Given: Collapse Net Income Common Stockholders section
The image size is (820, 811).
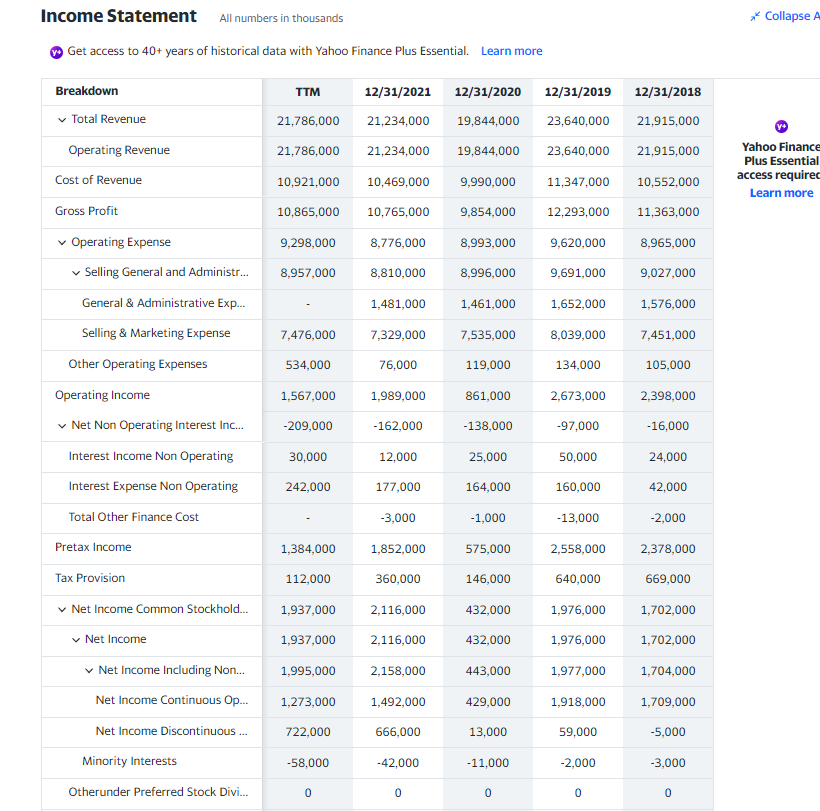Looking at the screenshot, I should click(61, 609).
